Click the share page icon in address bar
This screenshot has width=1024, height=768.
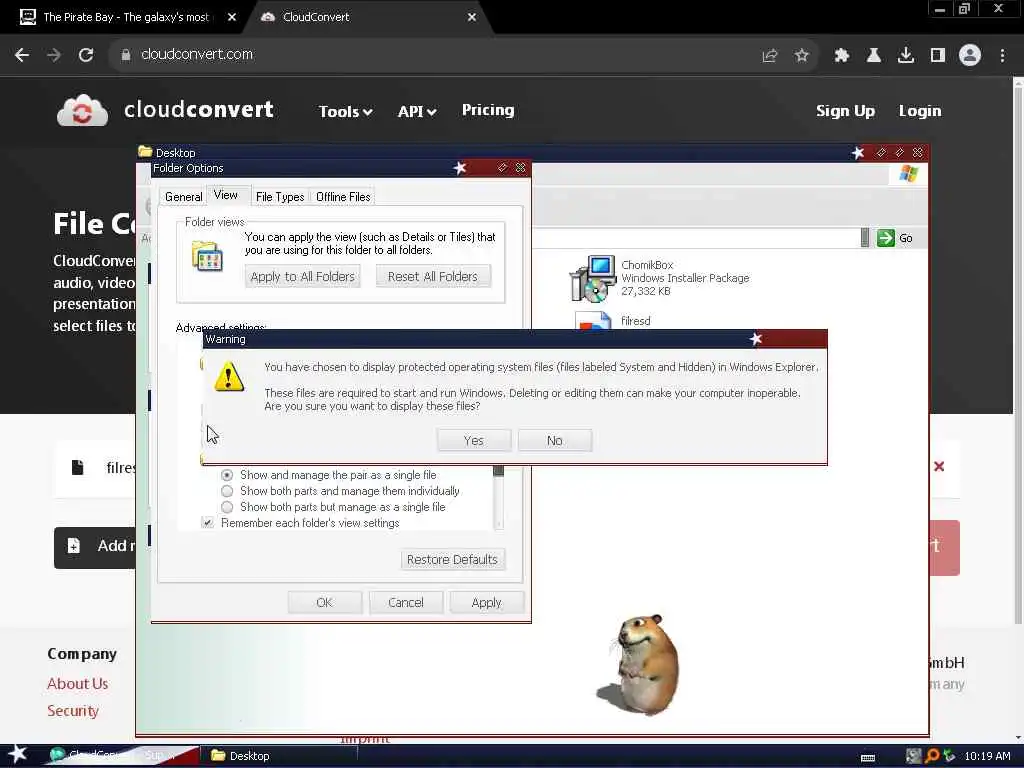pos(770,56)
